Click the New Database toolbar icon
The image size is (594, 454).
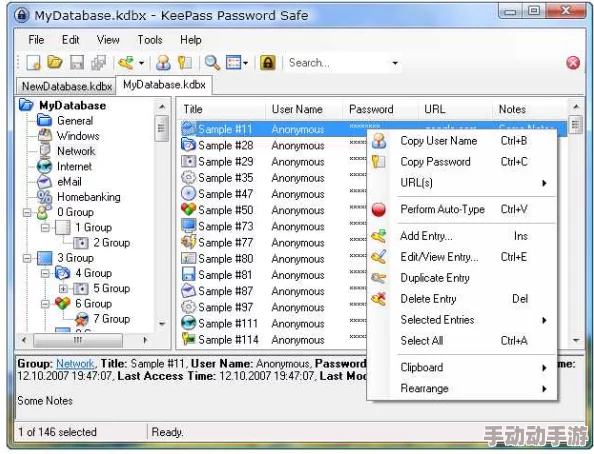(33, 63)
